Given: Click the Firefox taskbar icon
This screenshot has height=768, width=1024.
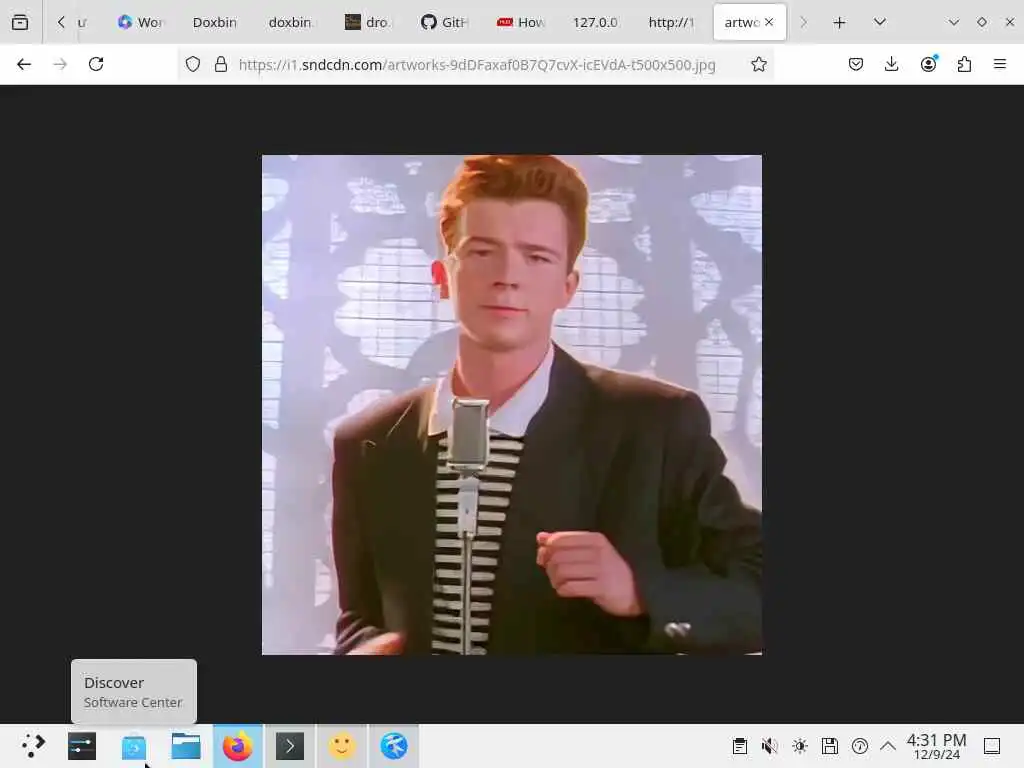Looking at the screenshot, I should [x=238, y=746].
